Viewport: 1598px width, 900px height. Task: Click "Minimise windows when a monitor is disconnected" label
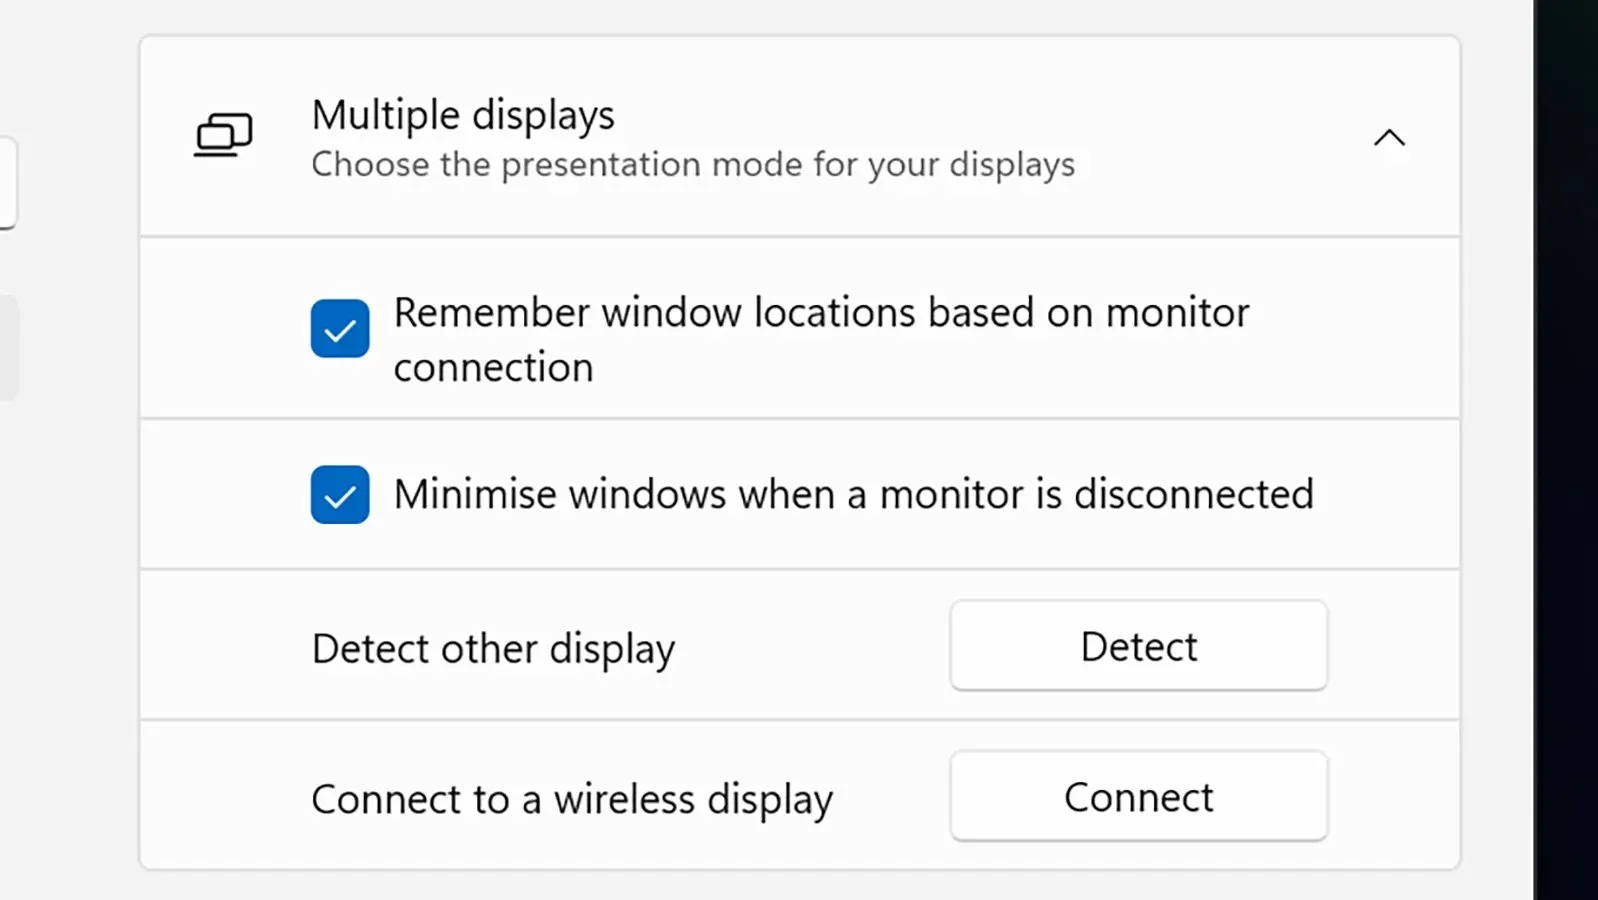(x=853, y=494)
